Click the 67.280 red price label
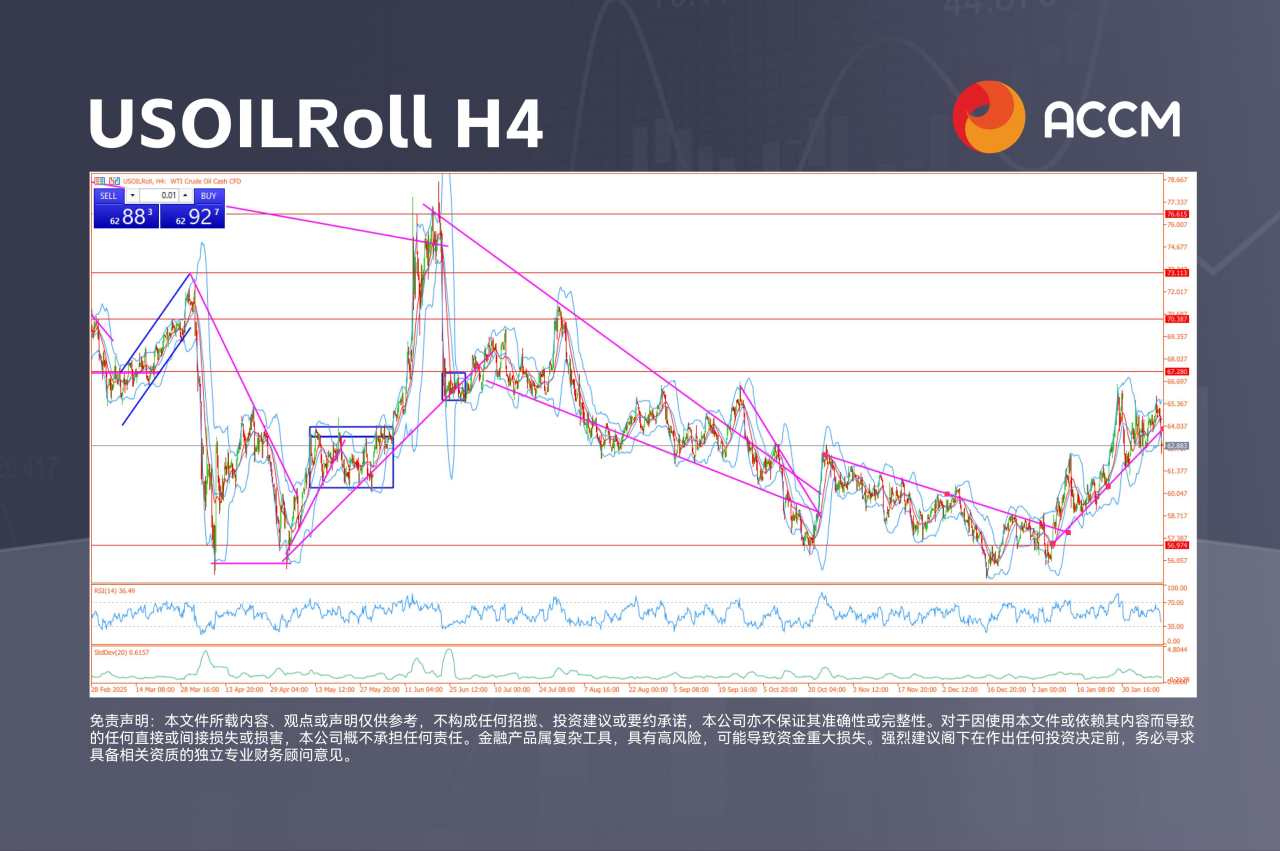Image resolution: width=1280 pixels, height=851 pixels. [x=1177, y=372]
